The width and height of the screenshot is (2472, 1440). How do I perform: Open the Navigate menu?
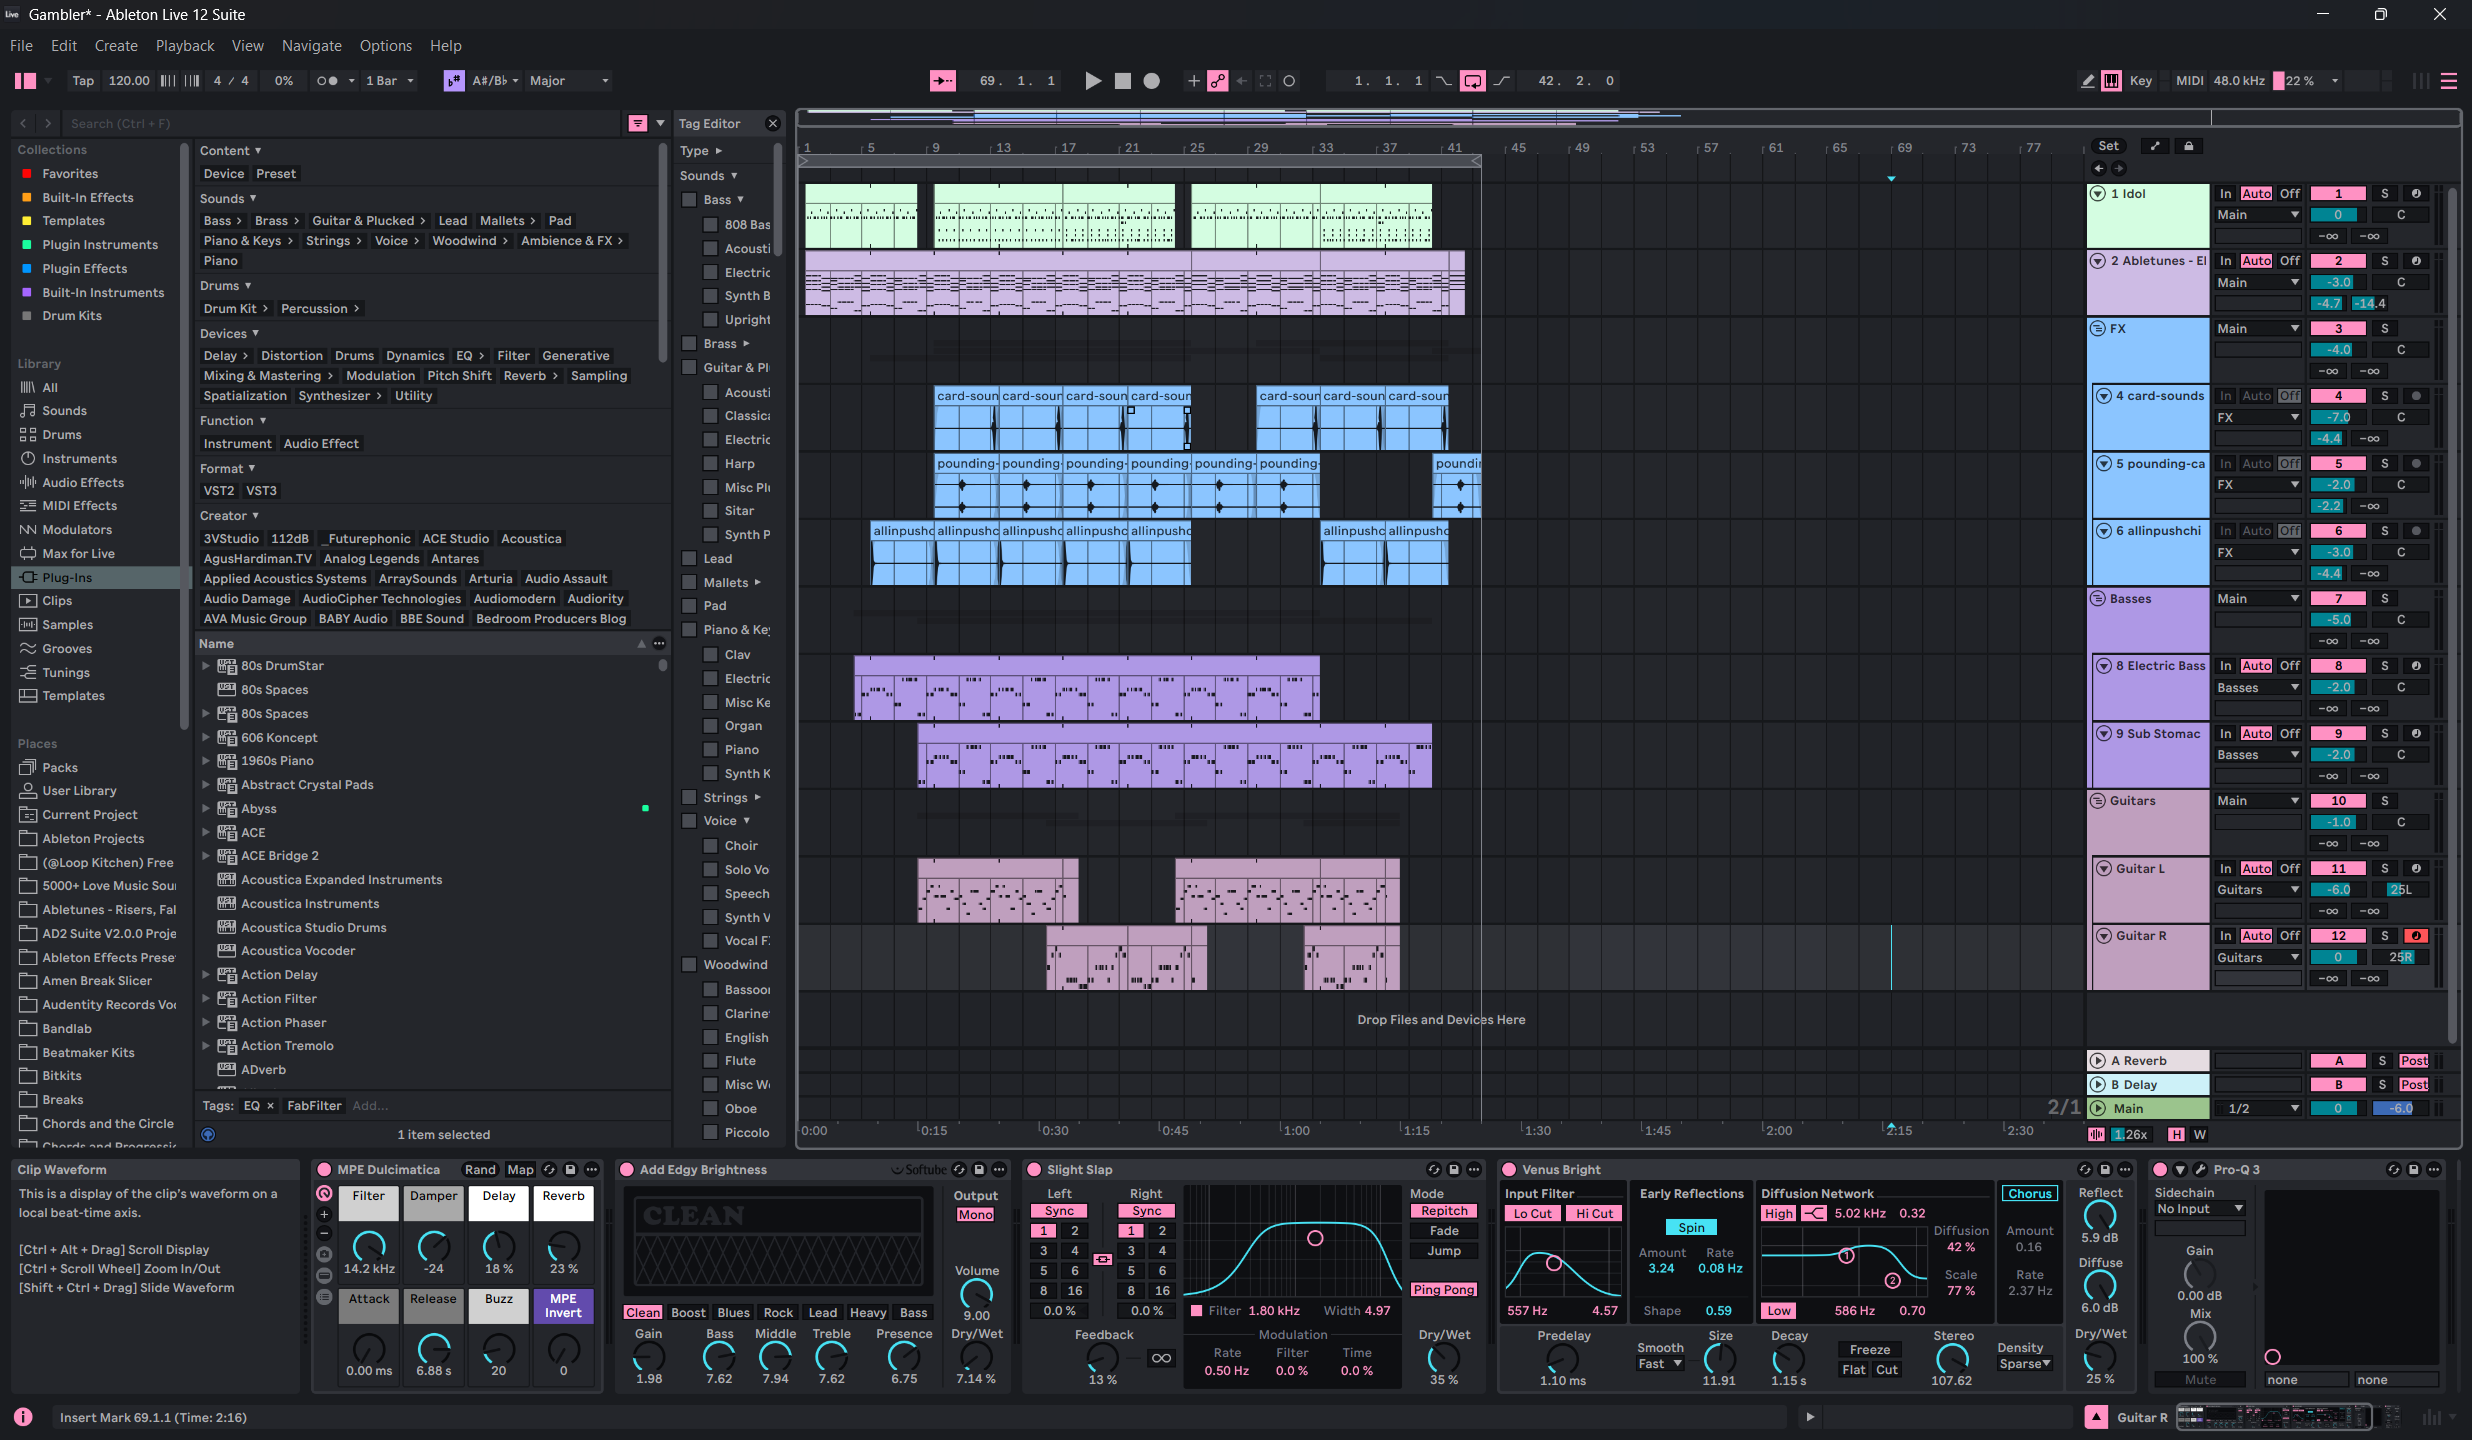coord(311,46)
